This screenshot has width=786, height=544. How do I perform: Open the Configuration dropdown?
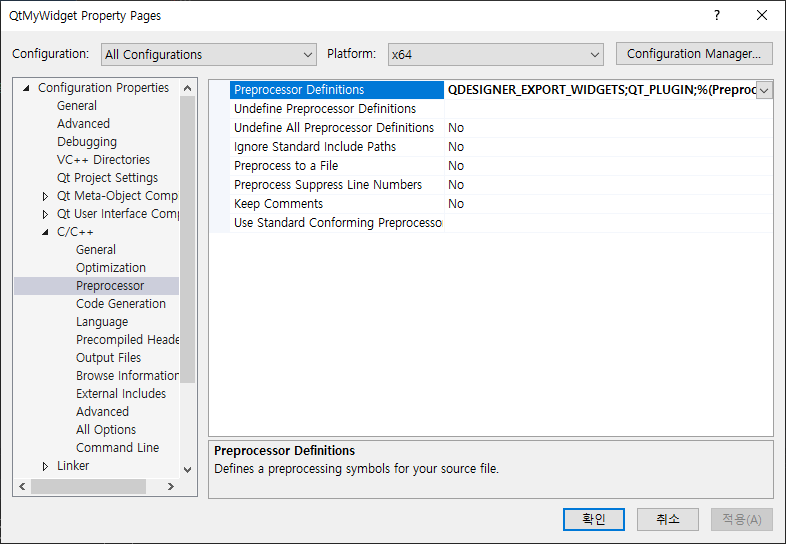pos(209,54)
